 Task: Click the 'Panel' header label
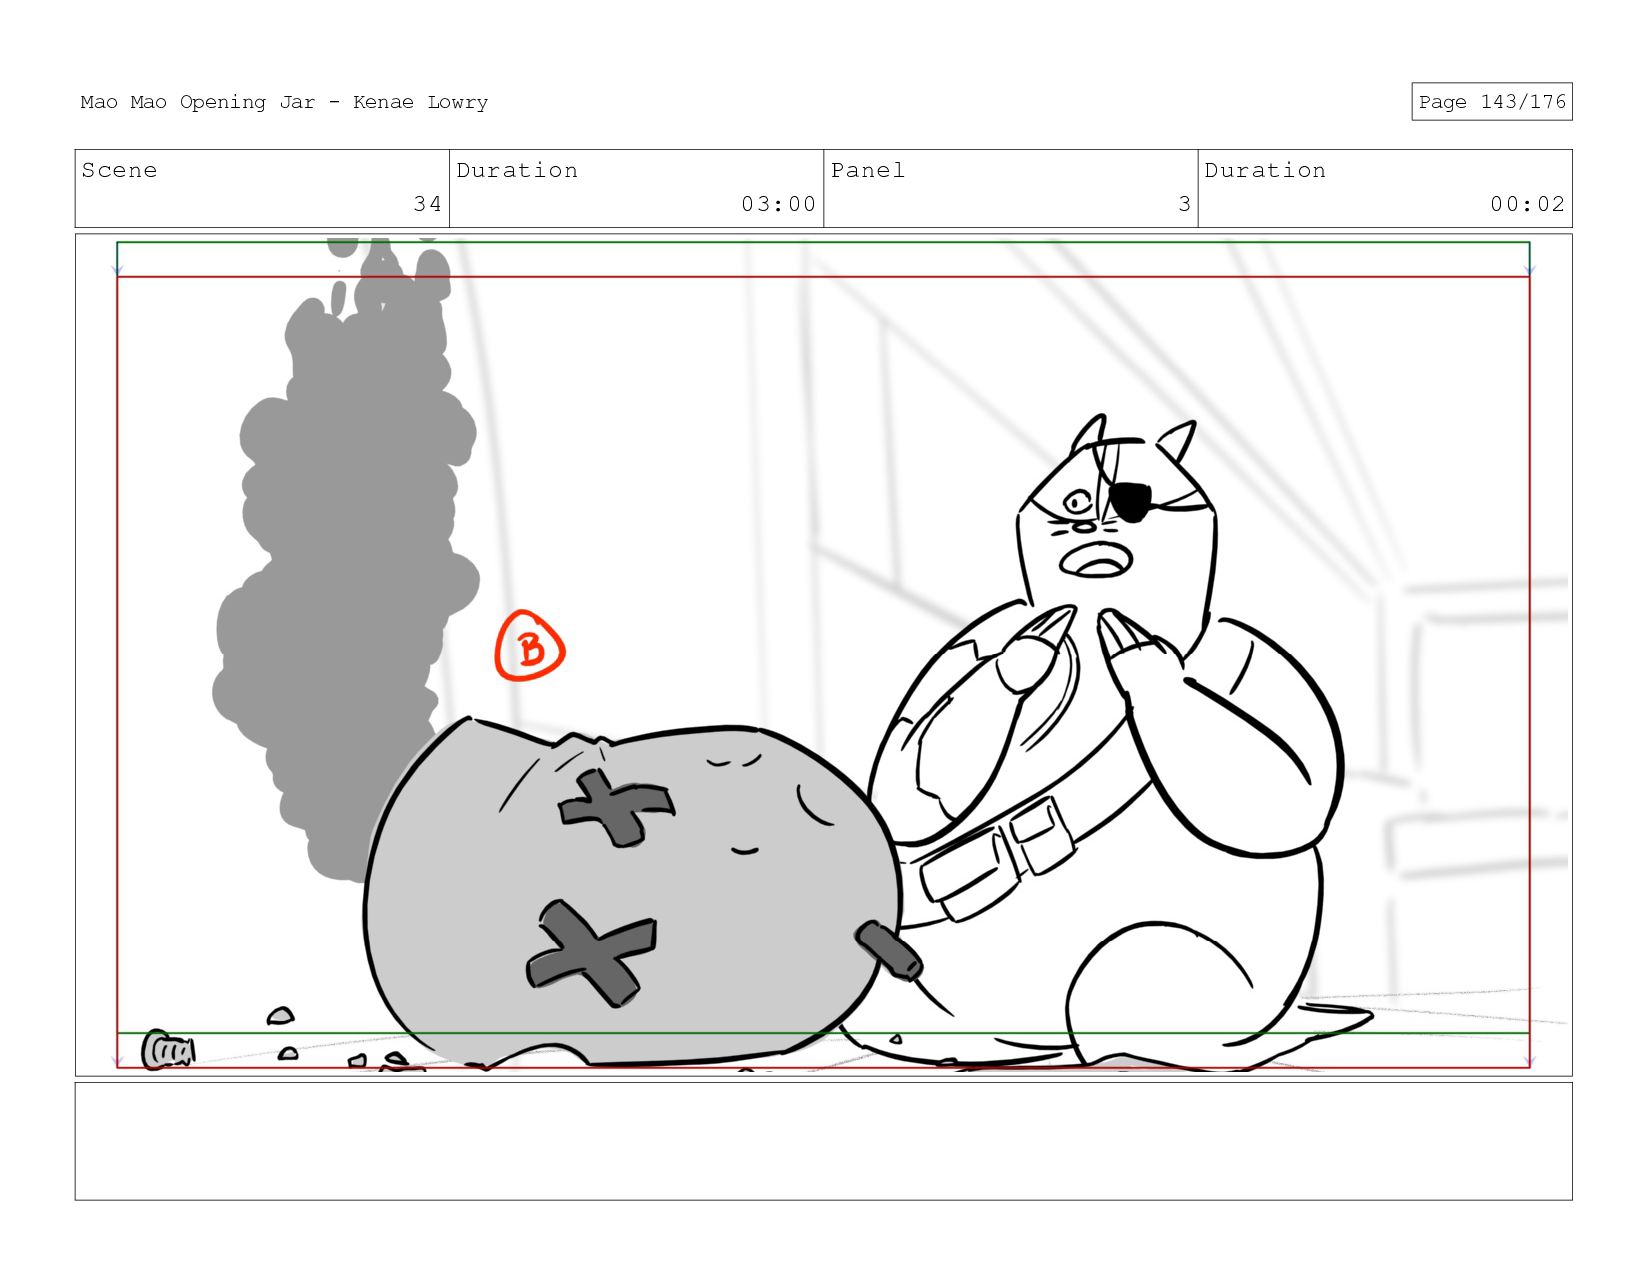(x=868, y=170)
